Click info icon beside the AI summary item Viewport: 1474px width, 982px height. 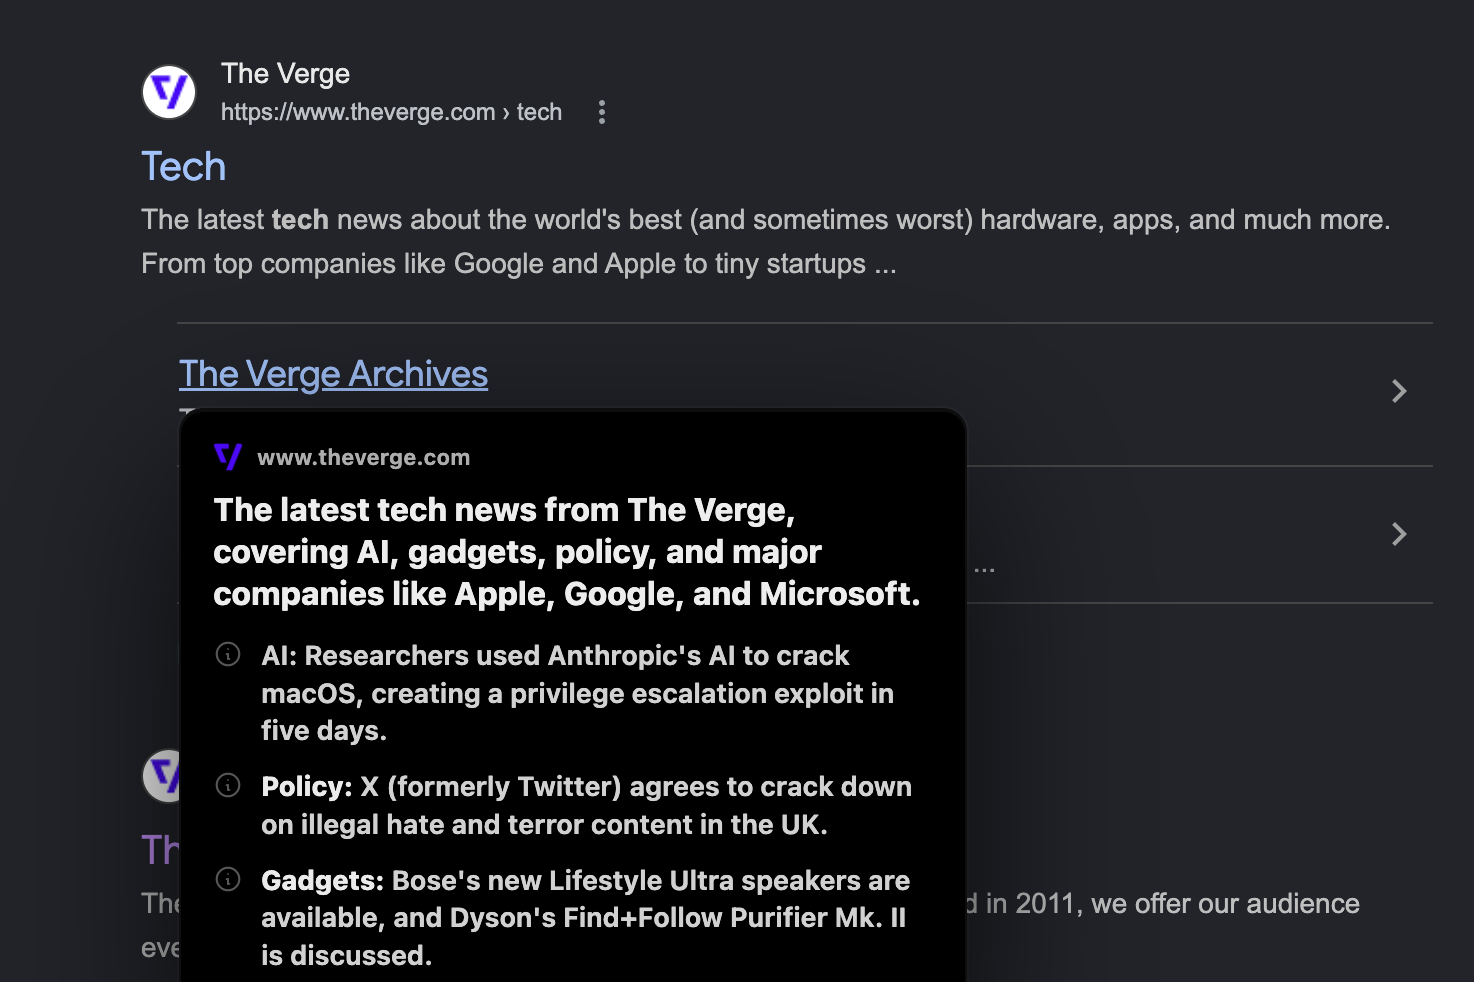click(x=228, y=654)
